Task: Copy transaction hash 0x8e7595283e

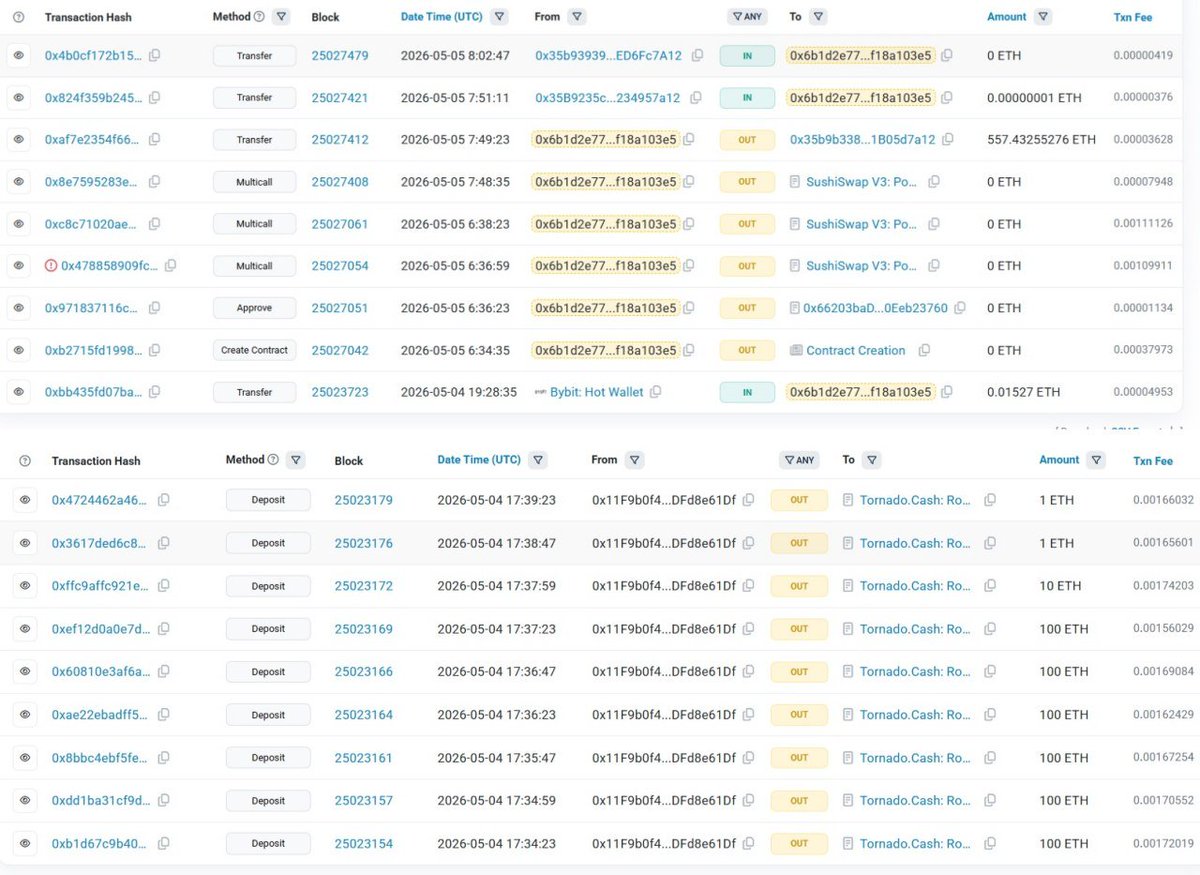Action: pyautogui.click(x=154, y=182)
